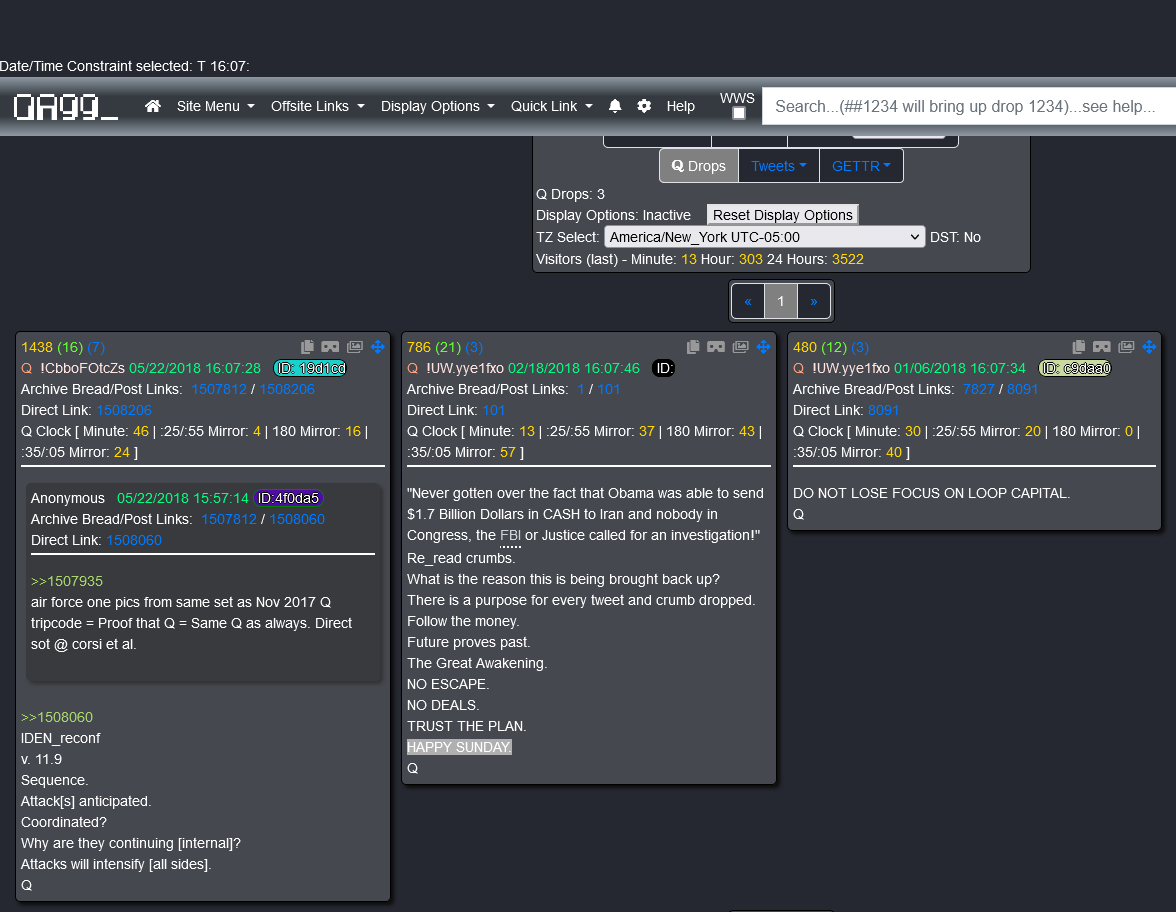Open archive post link 101 on drop 786
1176x912 pixels.
[609, 389]
